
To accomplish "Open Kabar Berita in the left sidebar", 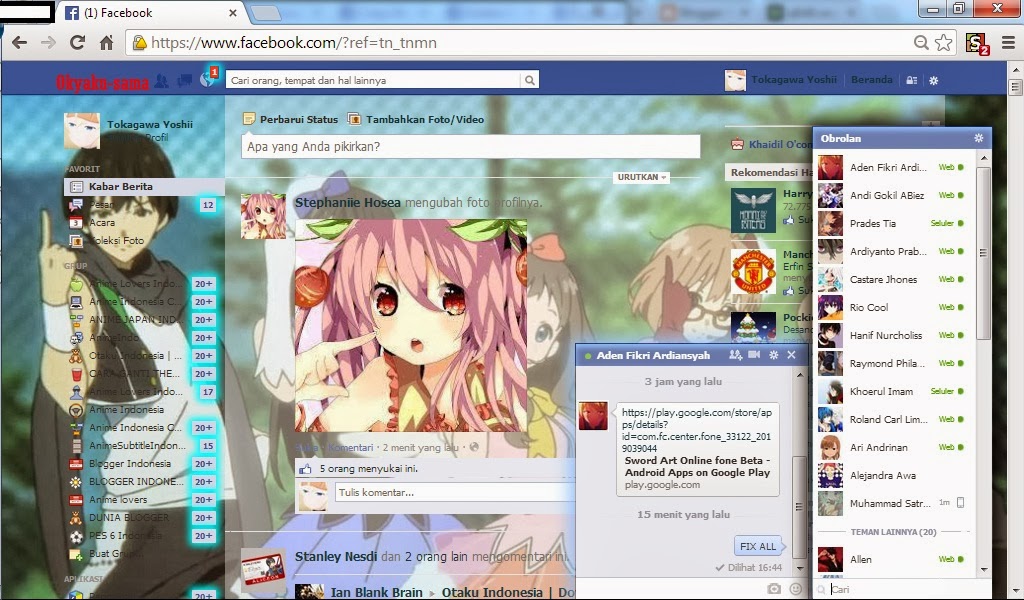I will pos(144,187).
